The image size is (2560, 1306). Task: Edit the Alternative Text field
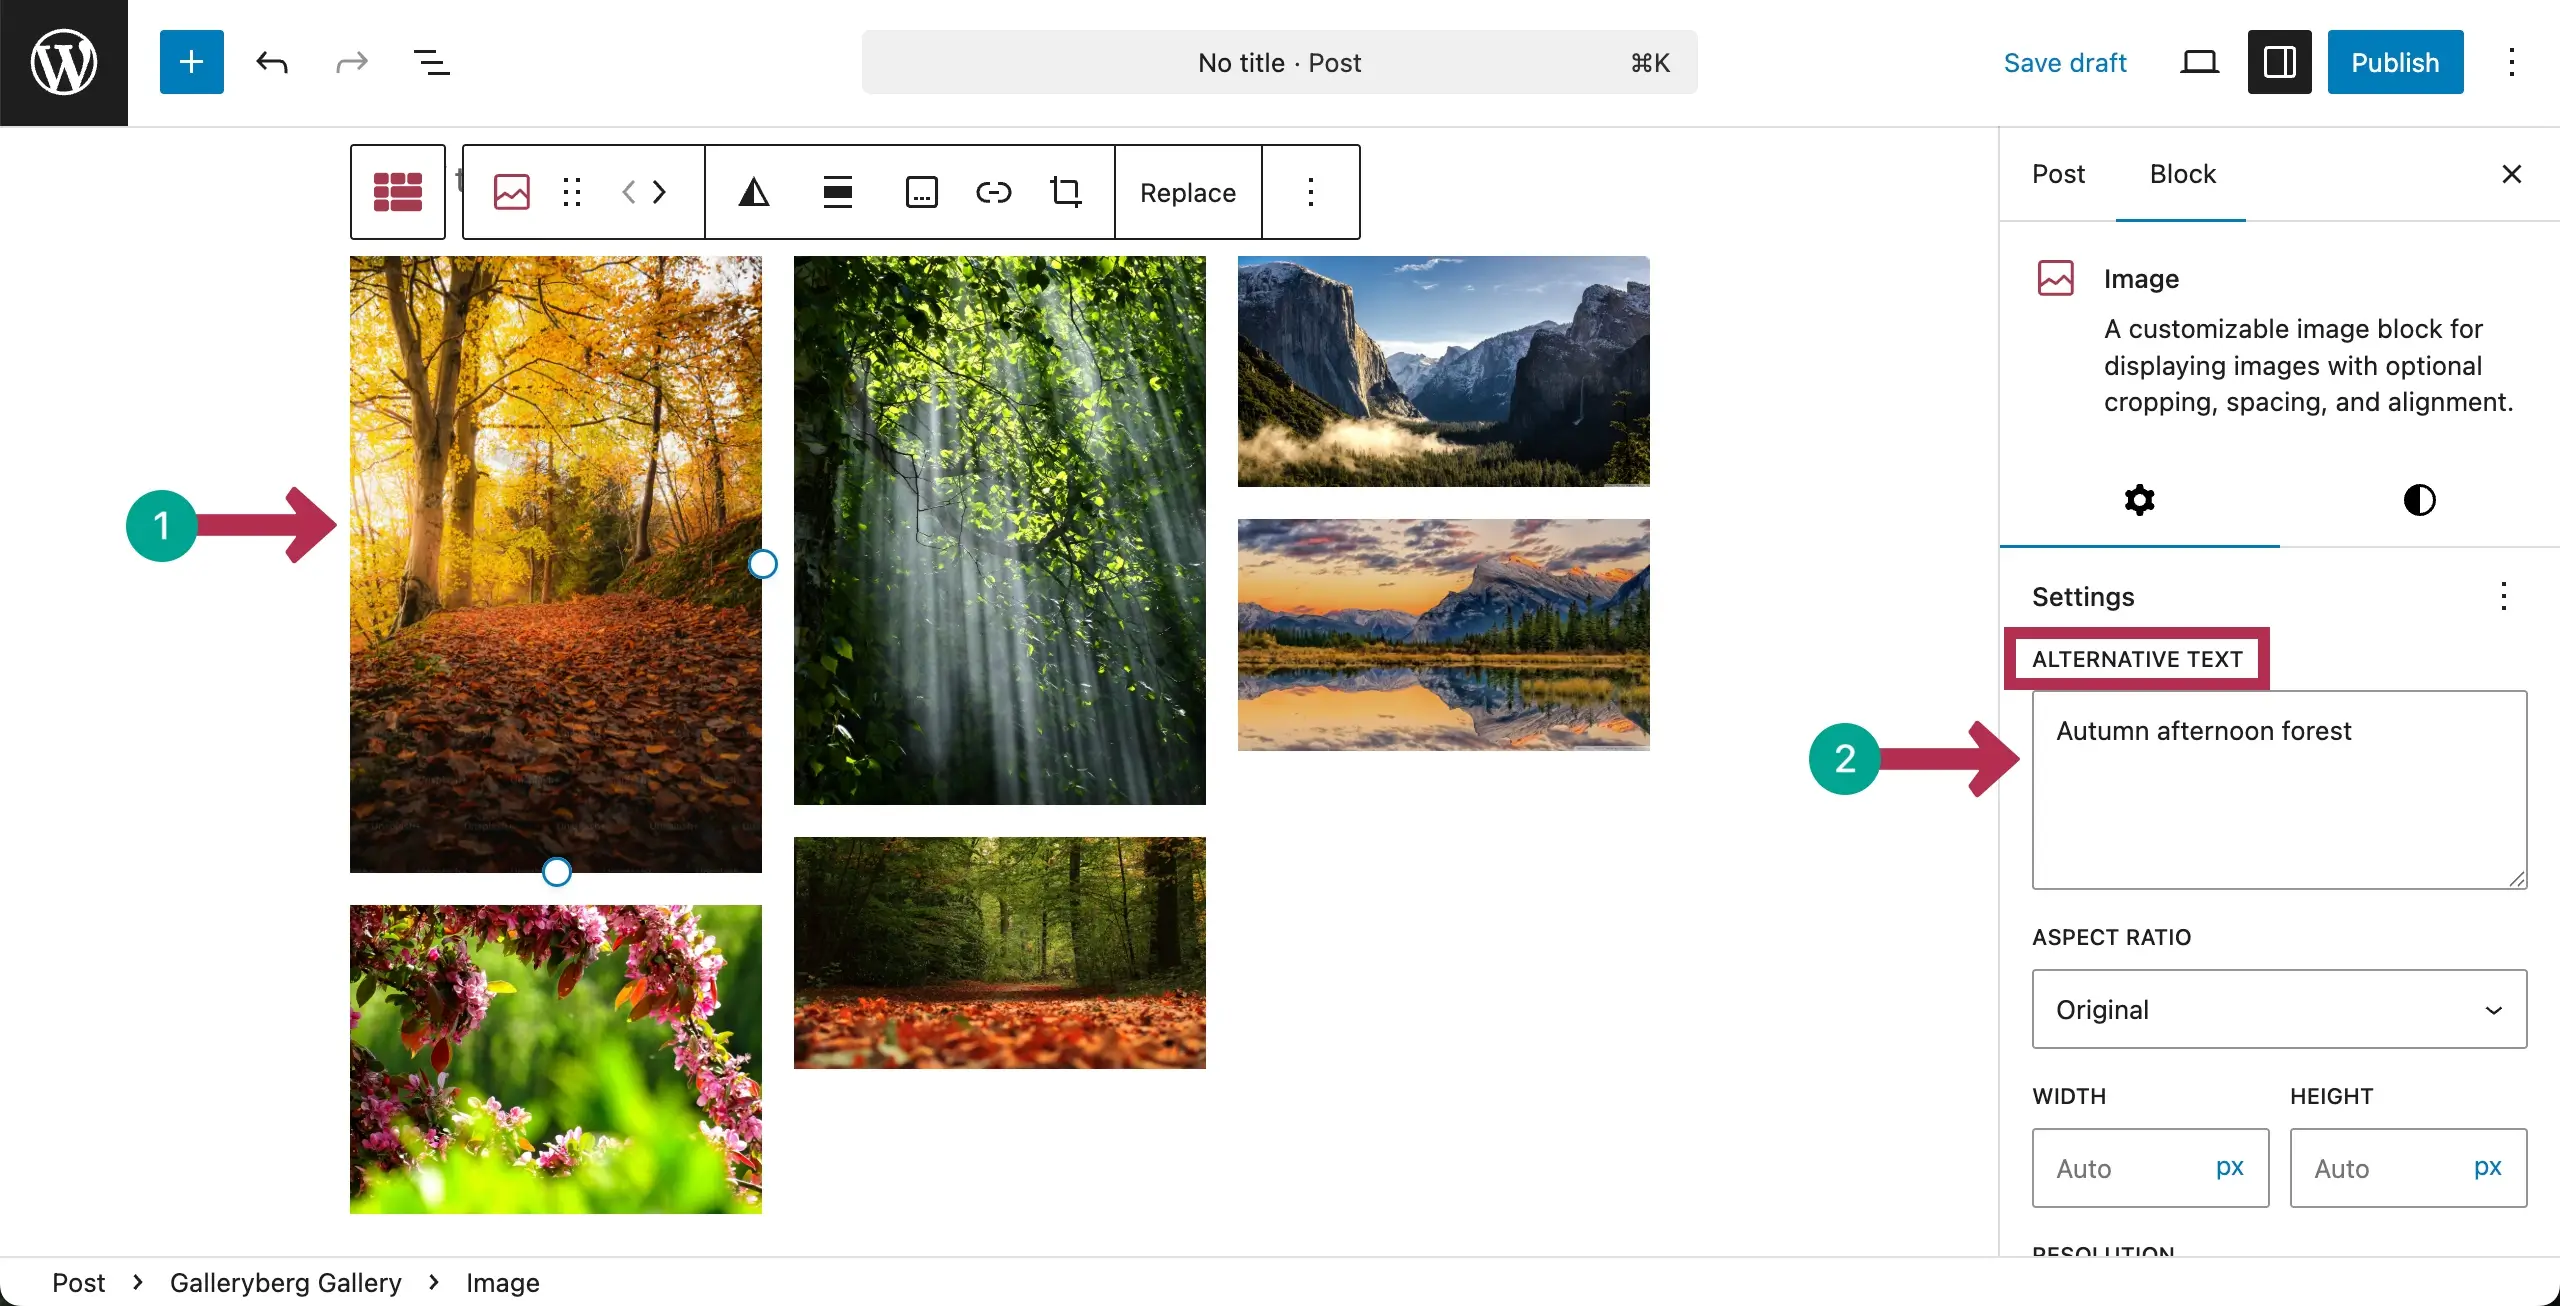pos(2278,790)
